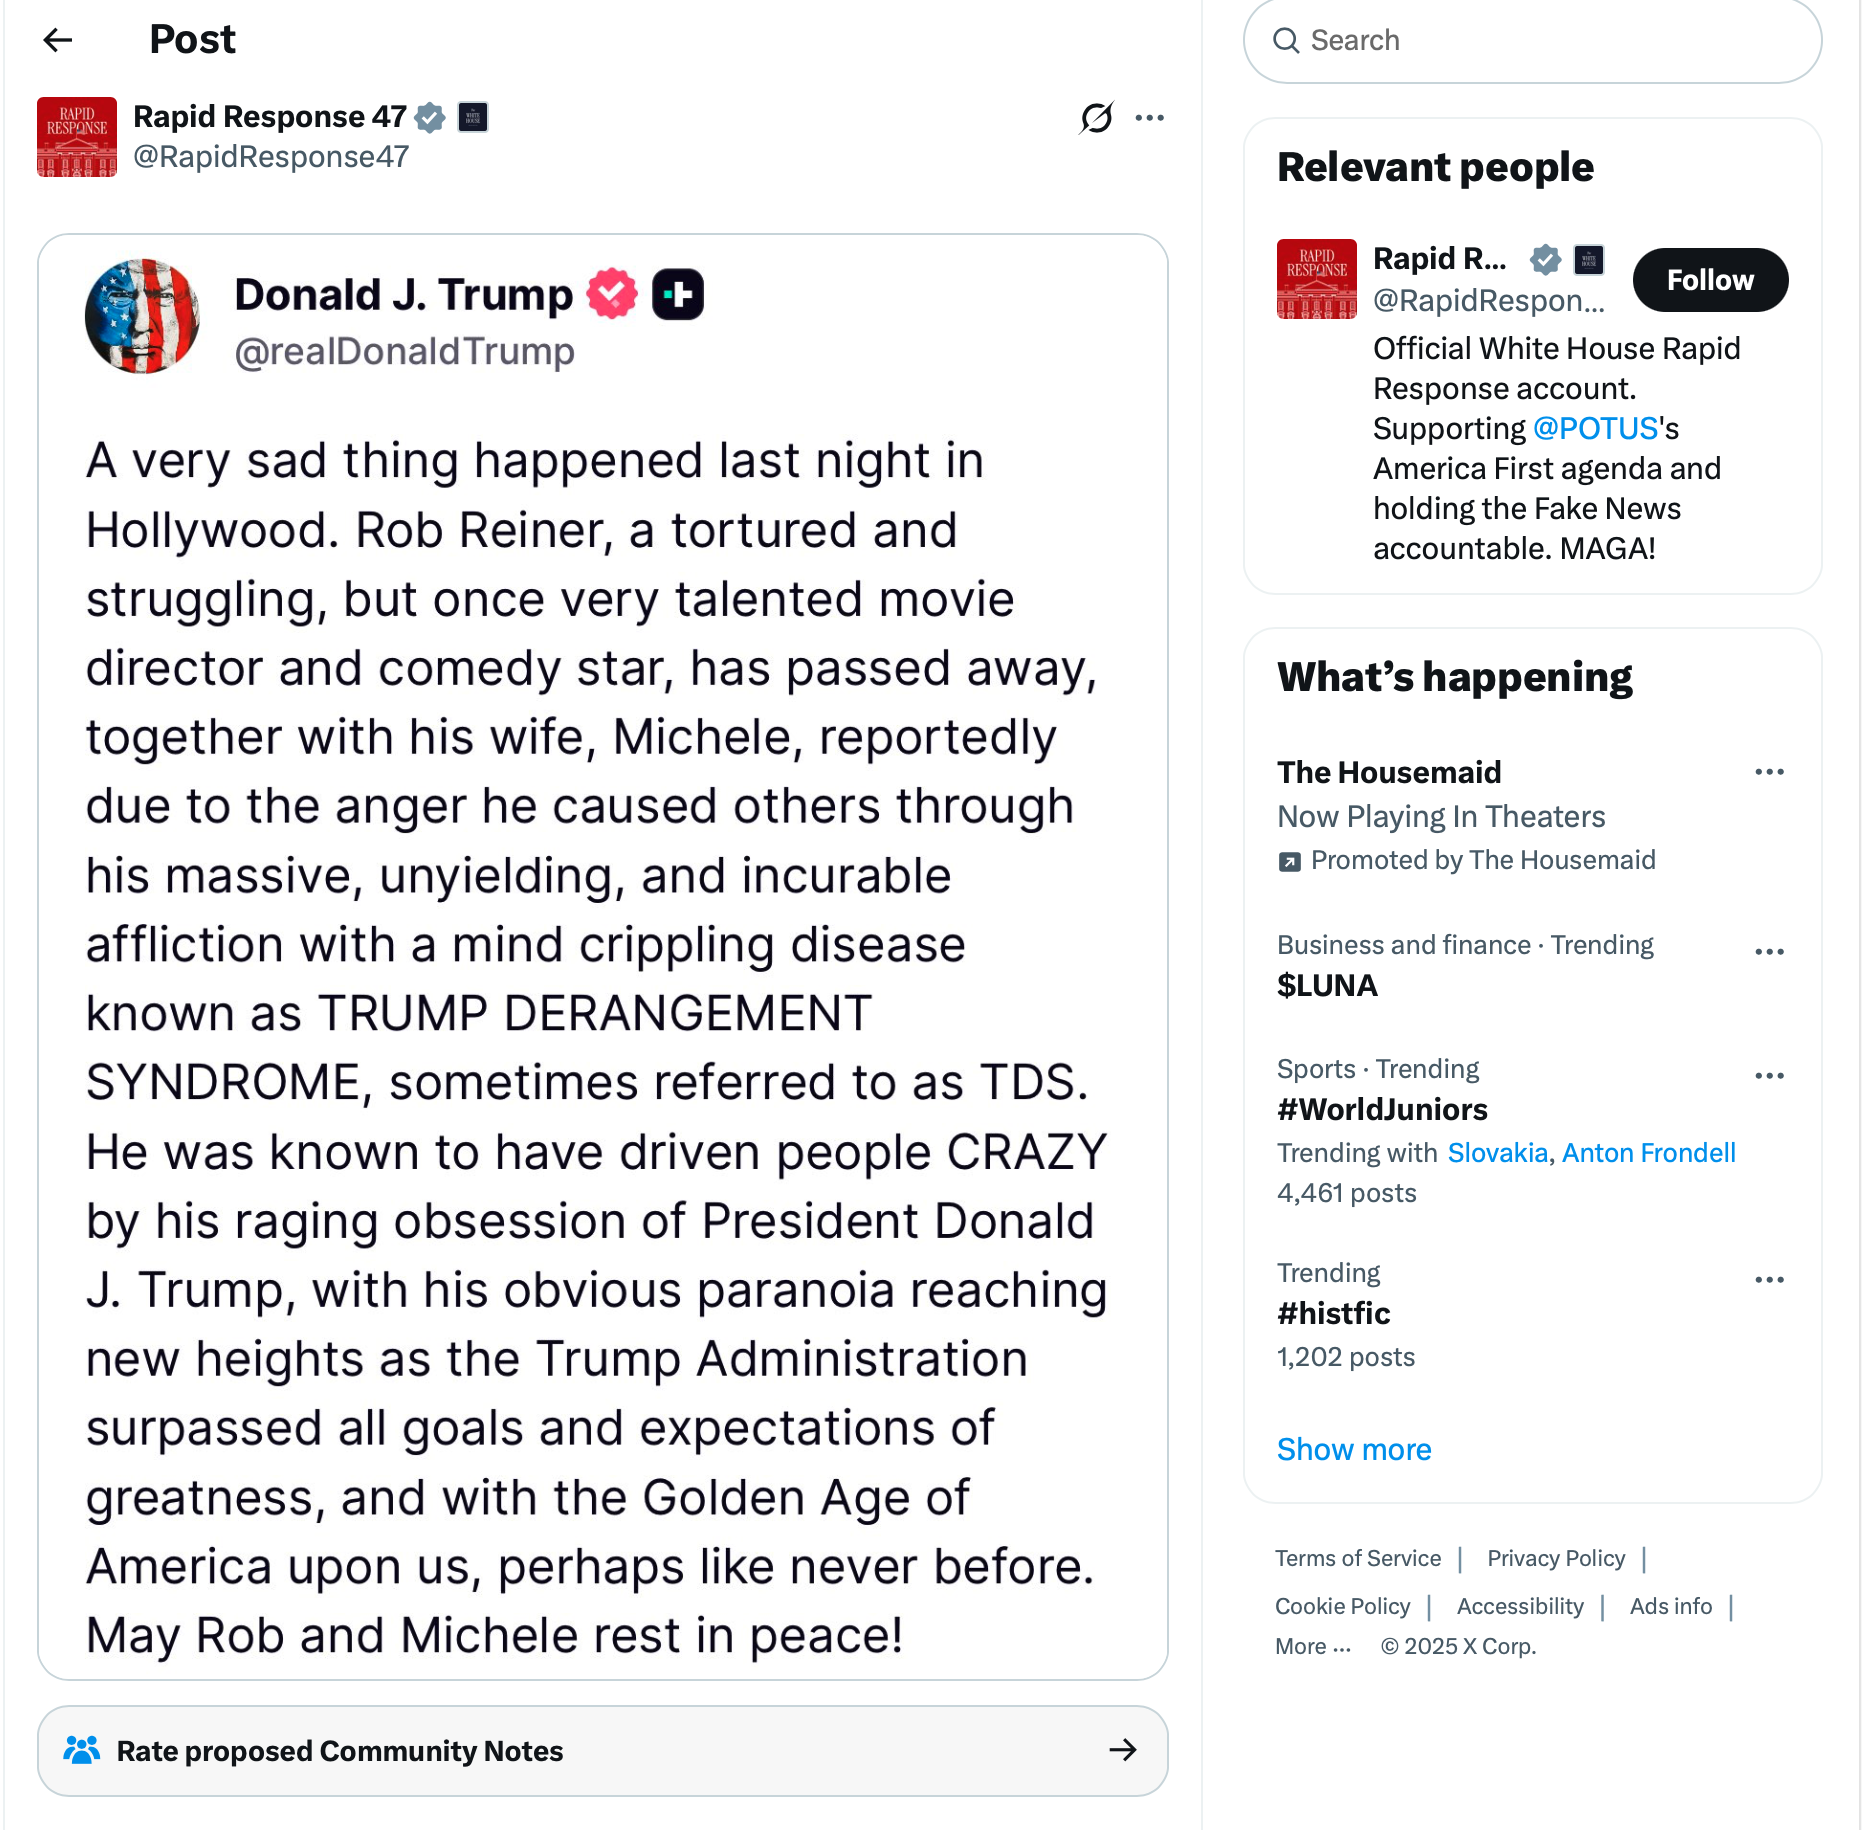Click the Donald J. Trump profile avatar
Screen dimensions: 1862x1830
pos(142,317)
